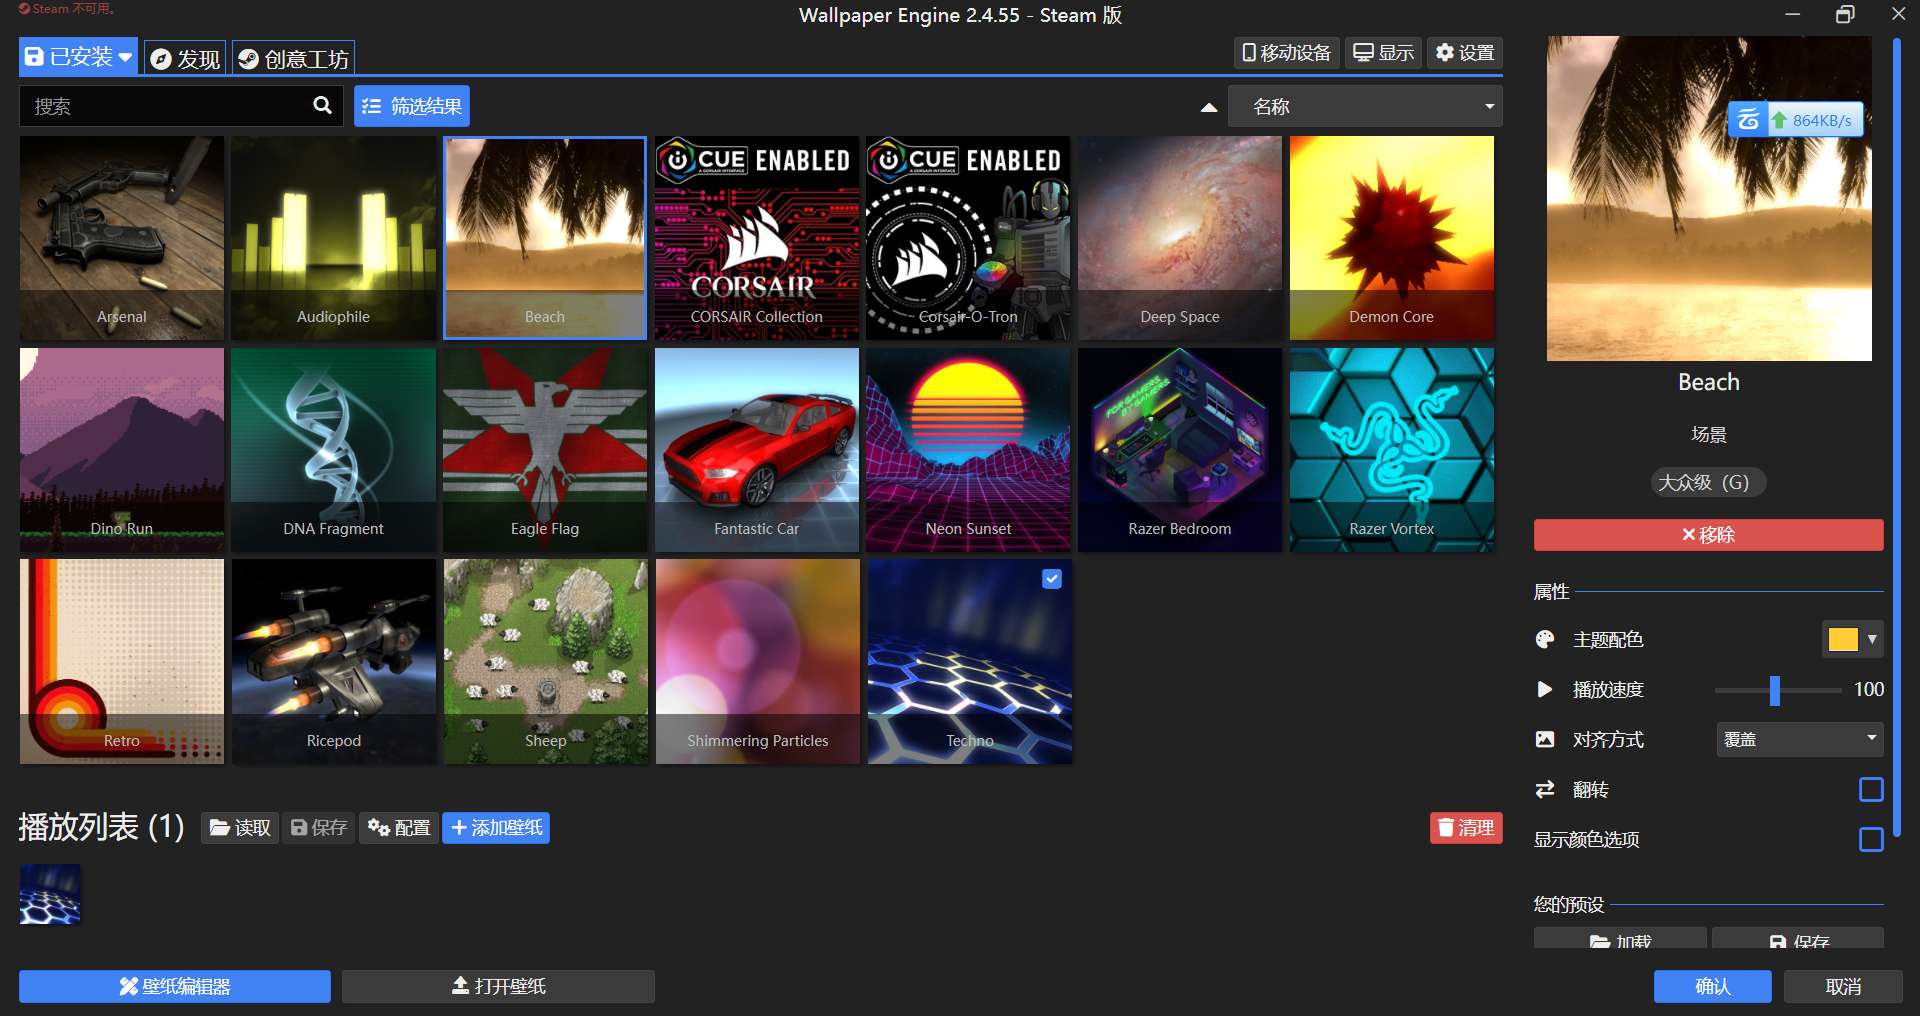Toggle the filter results (筛选结果) button
Viewport: 1920px width, 1016px height.
click(x=412, y=106)
